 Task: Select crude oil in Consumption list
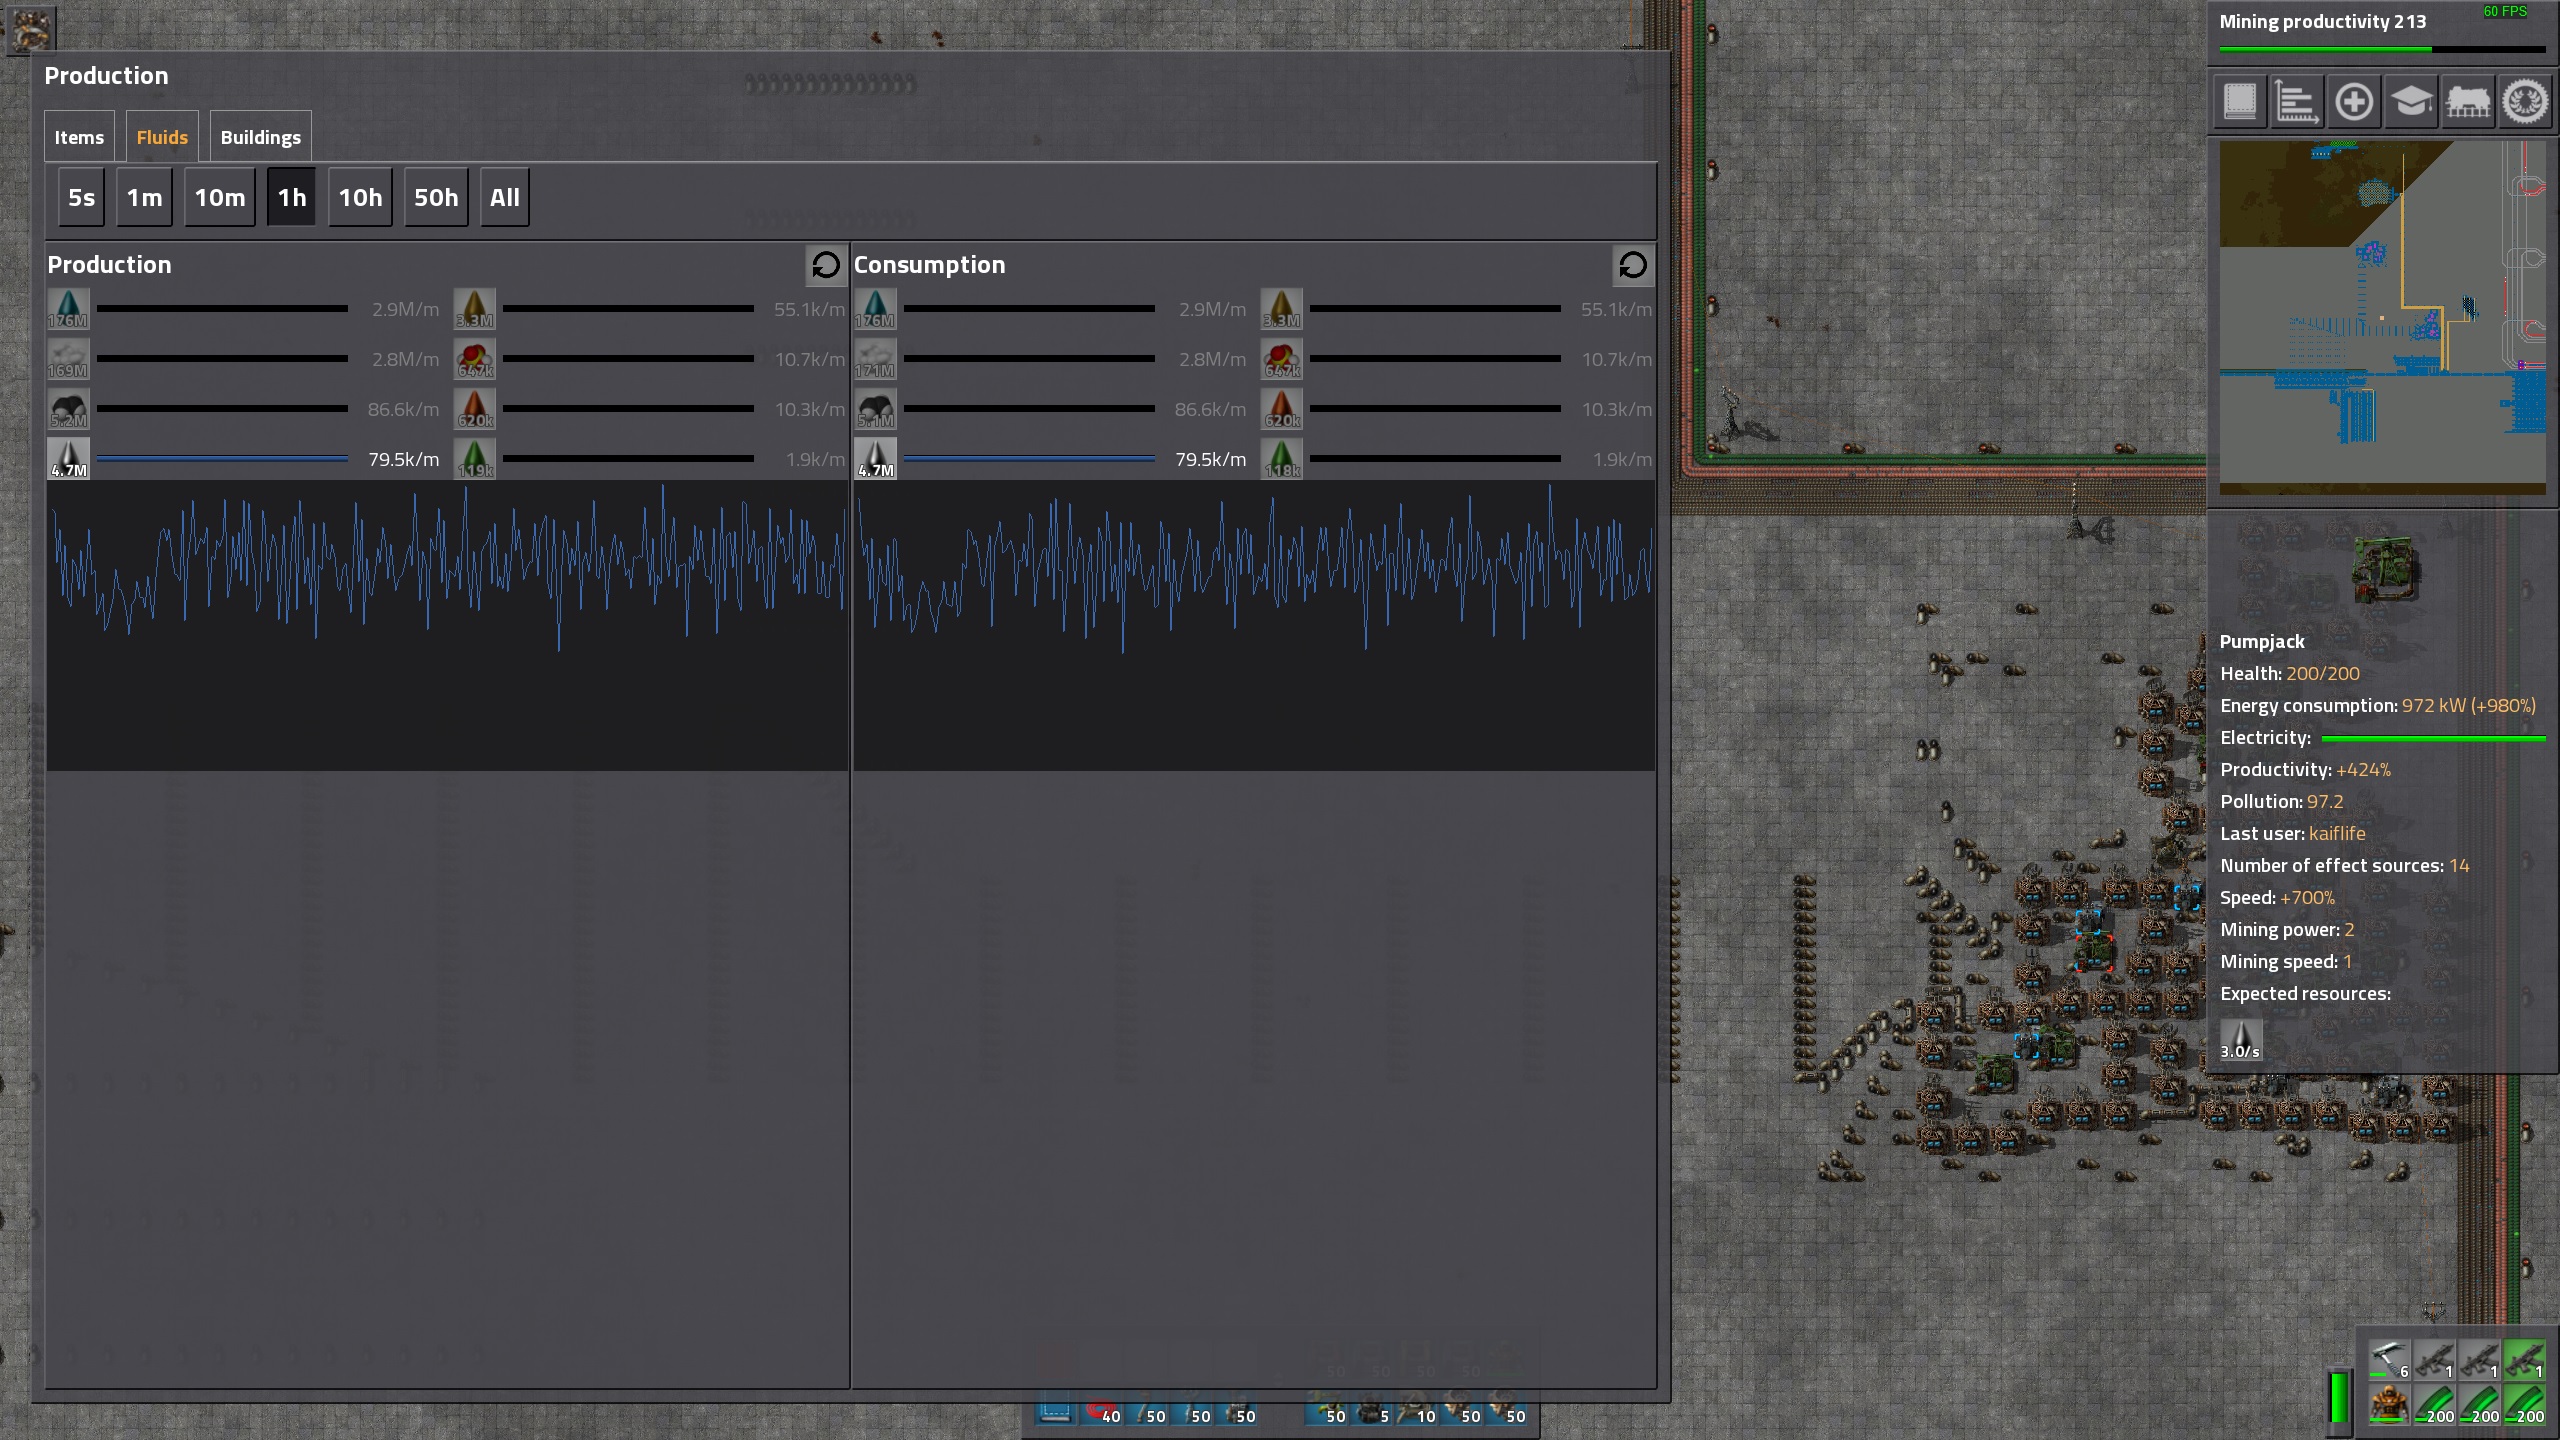(875, 459)
